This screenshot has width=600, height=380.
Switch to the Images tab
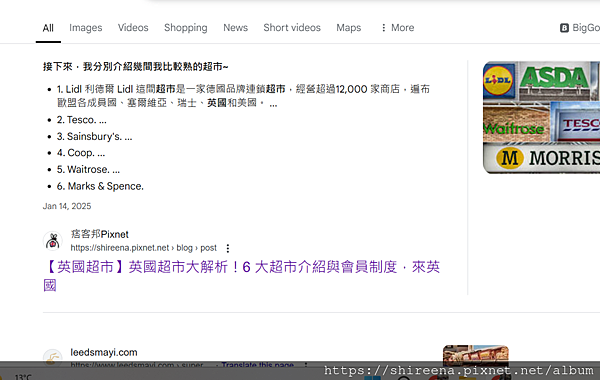pos(86,28)
